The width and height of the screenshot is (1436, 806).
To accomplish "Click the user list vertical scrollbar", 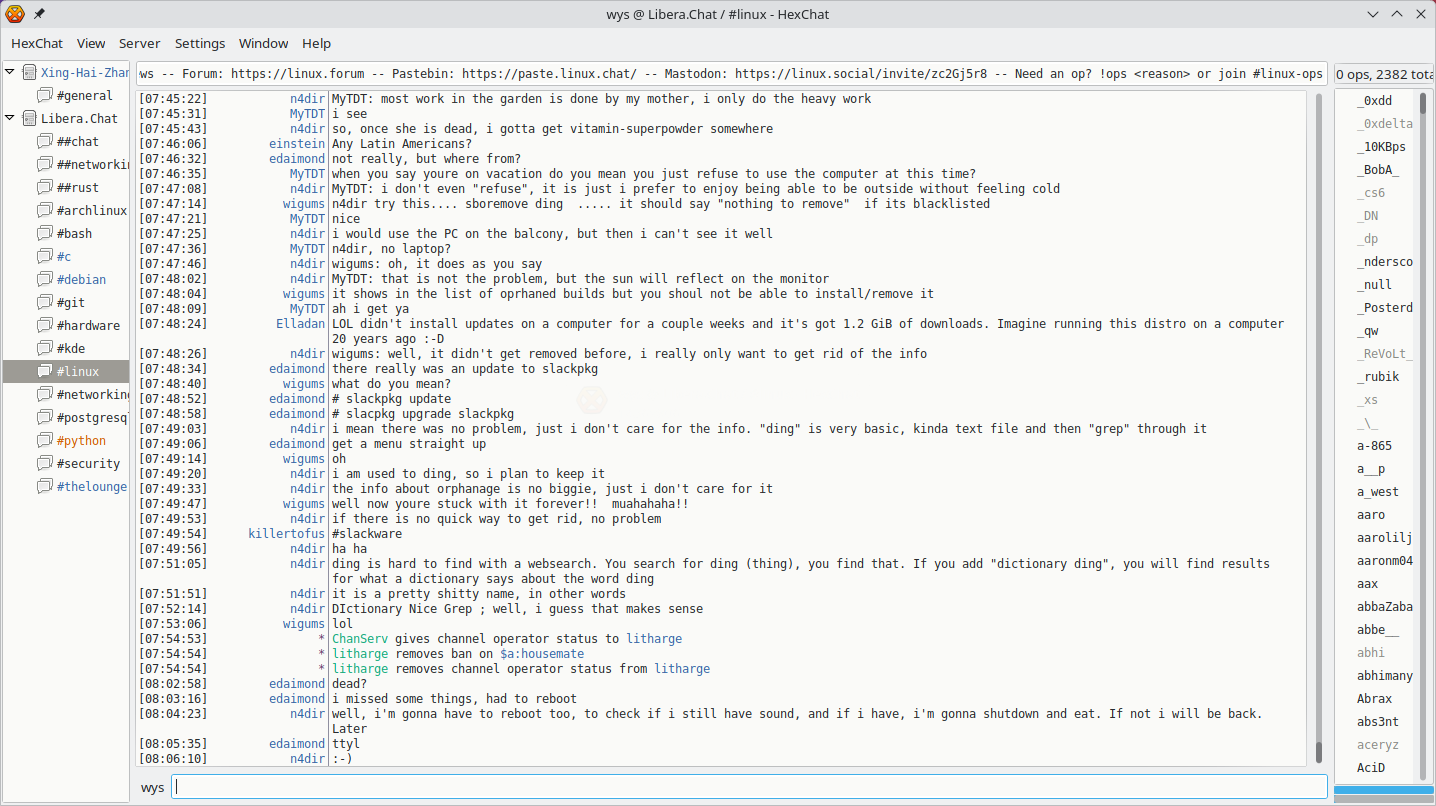I will (1424, 435).
